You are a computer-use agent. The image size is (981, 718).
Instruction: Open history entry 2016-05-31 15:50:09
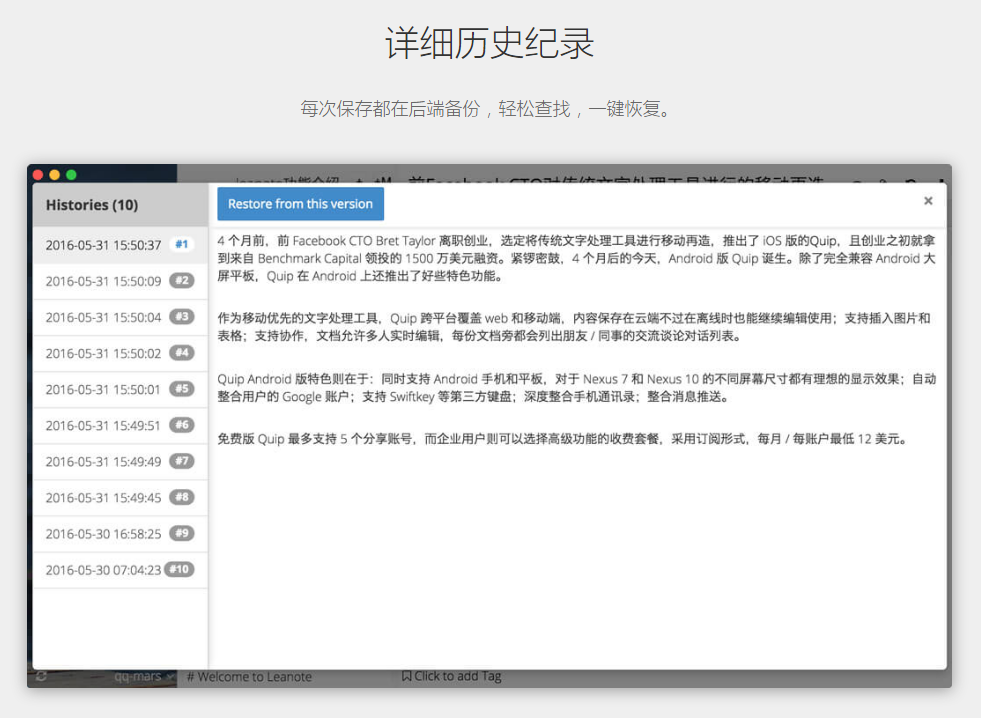[x=103, y=281]
